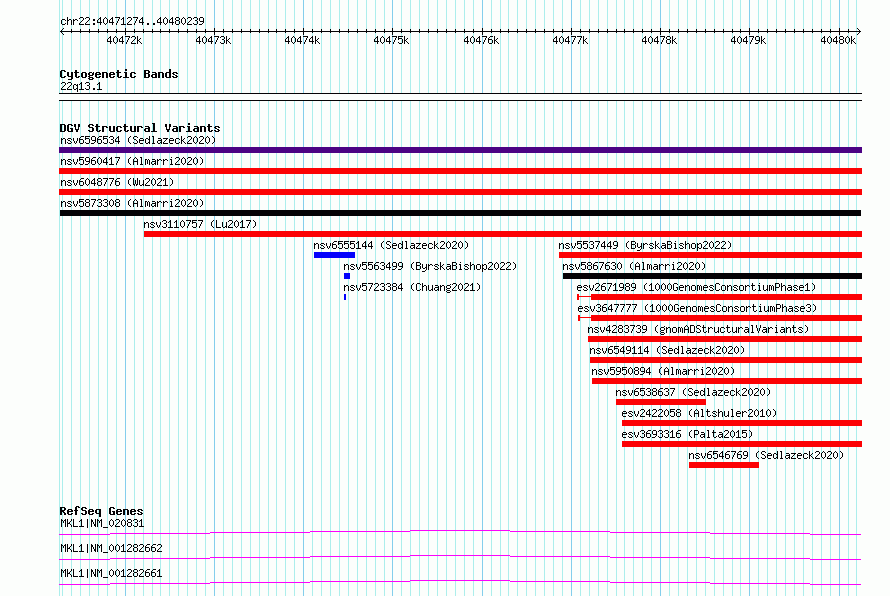Open nsv5563499 (ByrskaBishop2022) label

(430, 266)
